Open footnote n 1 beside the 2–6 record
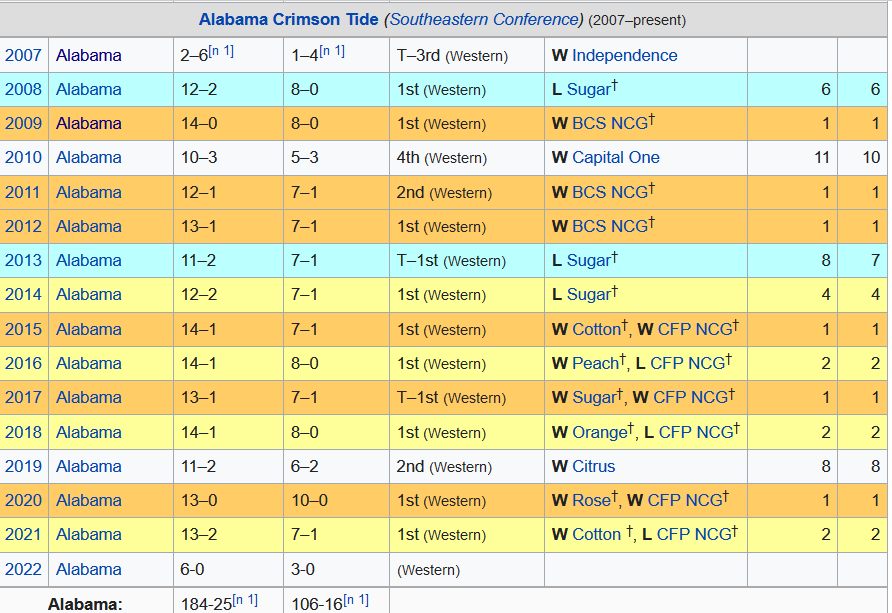 point(221,51)
